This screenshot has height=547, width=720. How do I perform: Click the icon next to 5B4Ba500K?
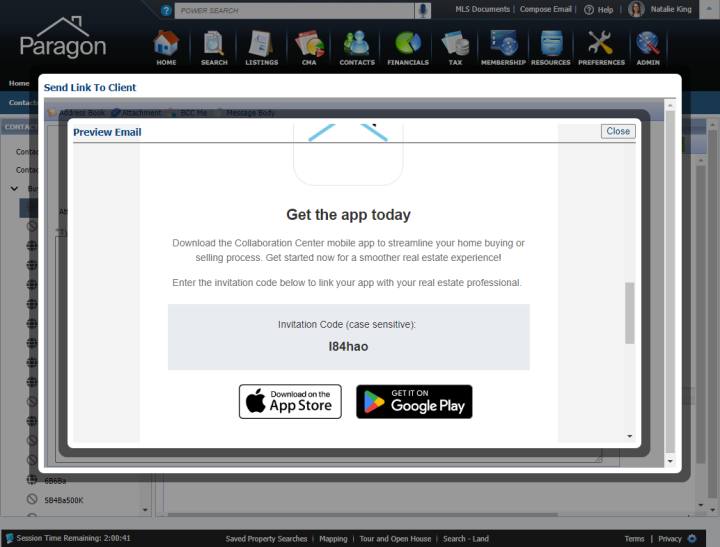pos(32,499)
